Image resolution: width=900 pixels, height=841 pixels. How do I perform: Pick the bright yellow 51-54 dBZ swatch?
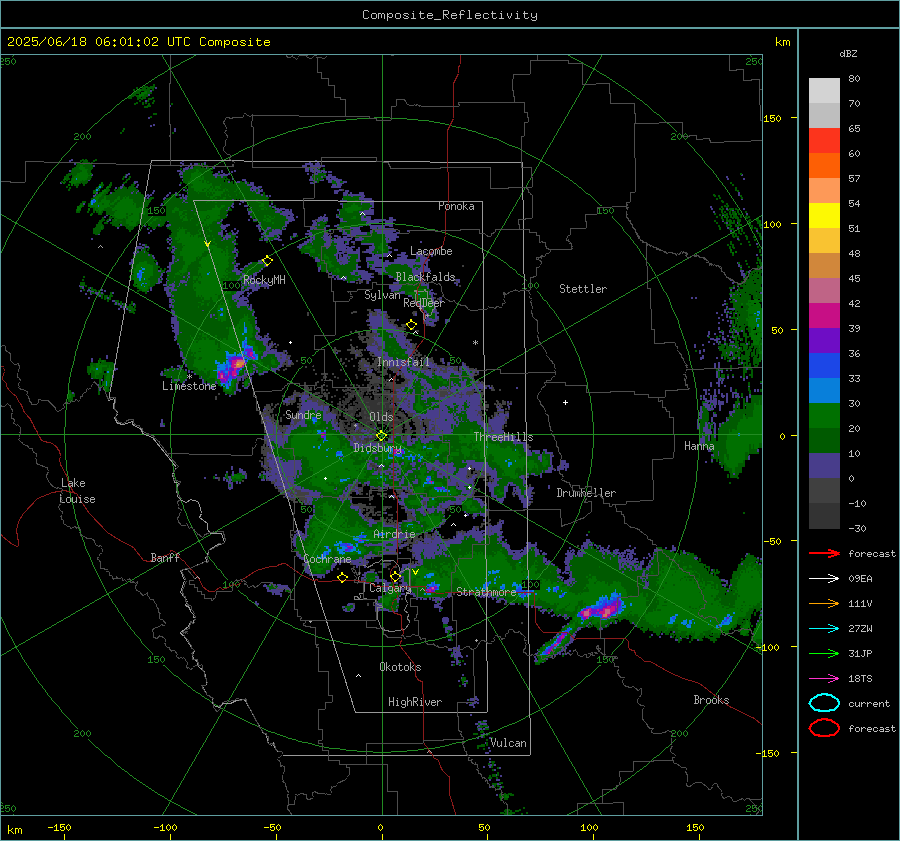tap(824, 215)
